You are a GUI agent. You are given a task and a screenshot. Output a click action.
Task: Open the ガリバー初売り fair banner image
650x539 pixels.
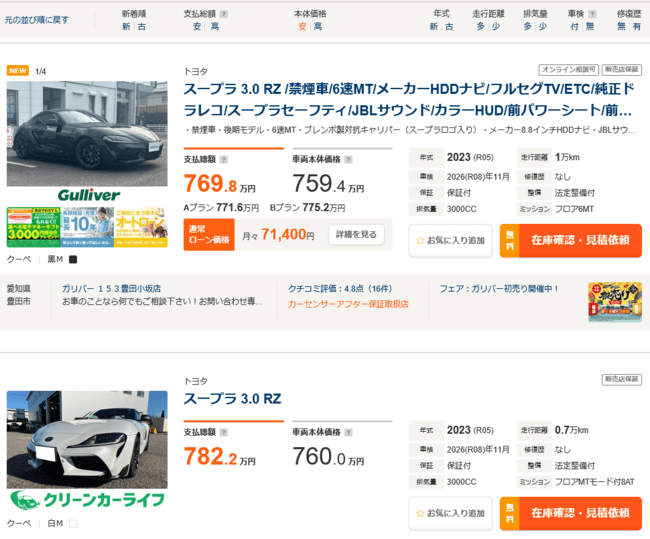pyautogui.click(x=614, y=301)
